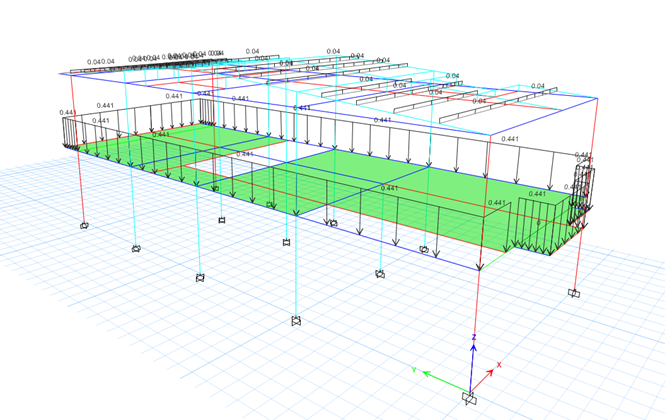Pick the support below the frontmost cyan column
Viewport: 665px width, 420px height.
point(296,321)
